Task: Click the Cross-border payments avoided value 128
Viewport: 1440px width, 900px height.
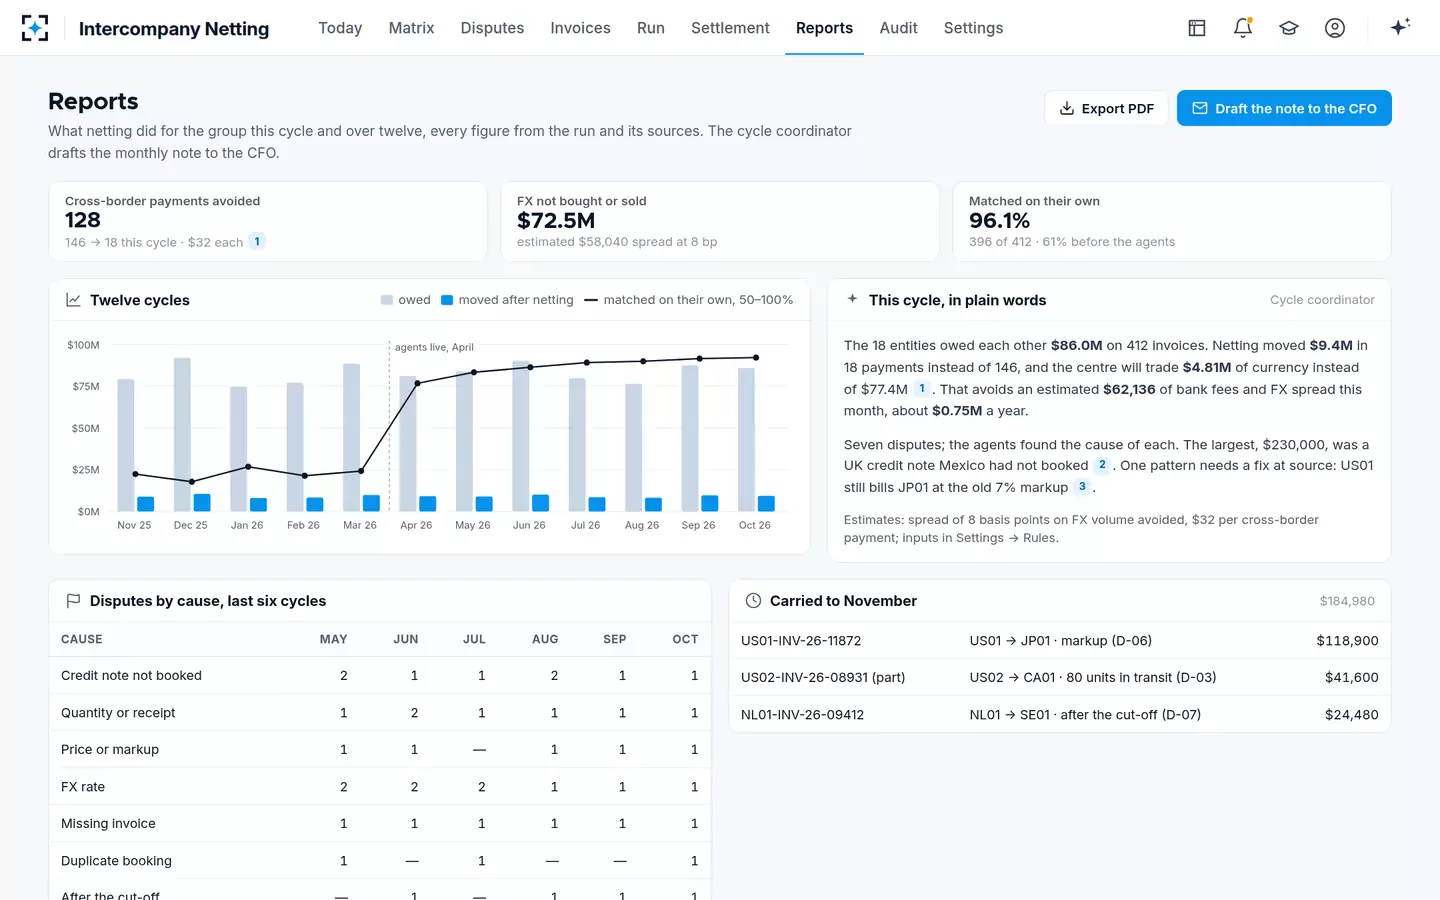Action: pyautogui.click(x=83, y=220)
